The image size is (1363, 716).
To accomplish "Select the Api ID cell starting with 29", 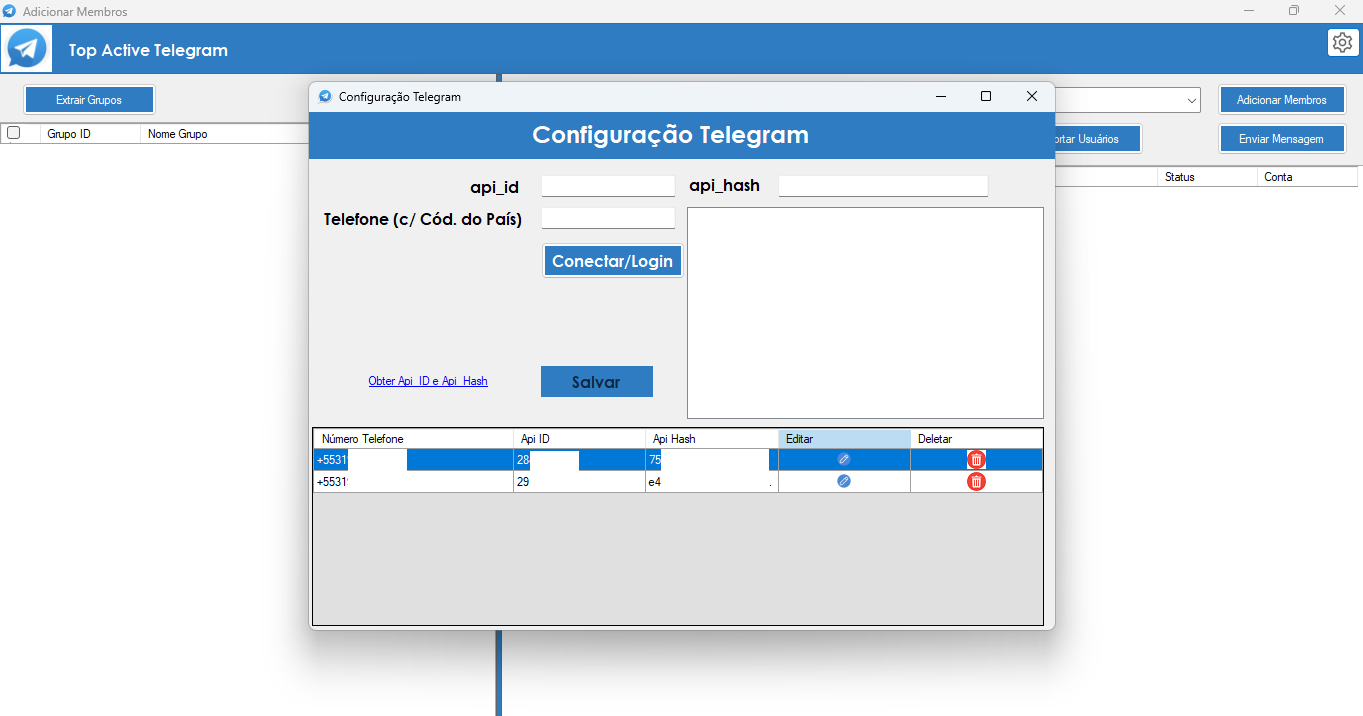I will coord(580,481).
